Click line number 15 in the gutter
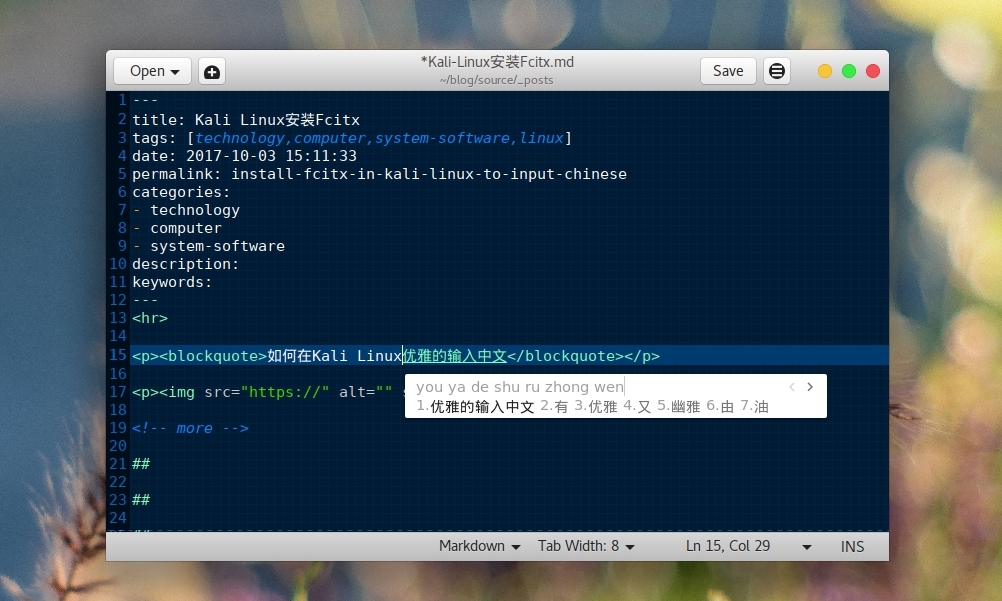Screen dimensions: 1002x601 coord(117,355)
